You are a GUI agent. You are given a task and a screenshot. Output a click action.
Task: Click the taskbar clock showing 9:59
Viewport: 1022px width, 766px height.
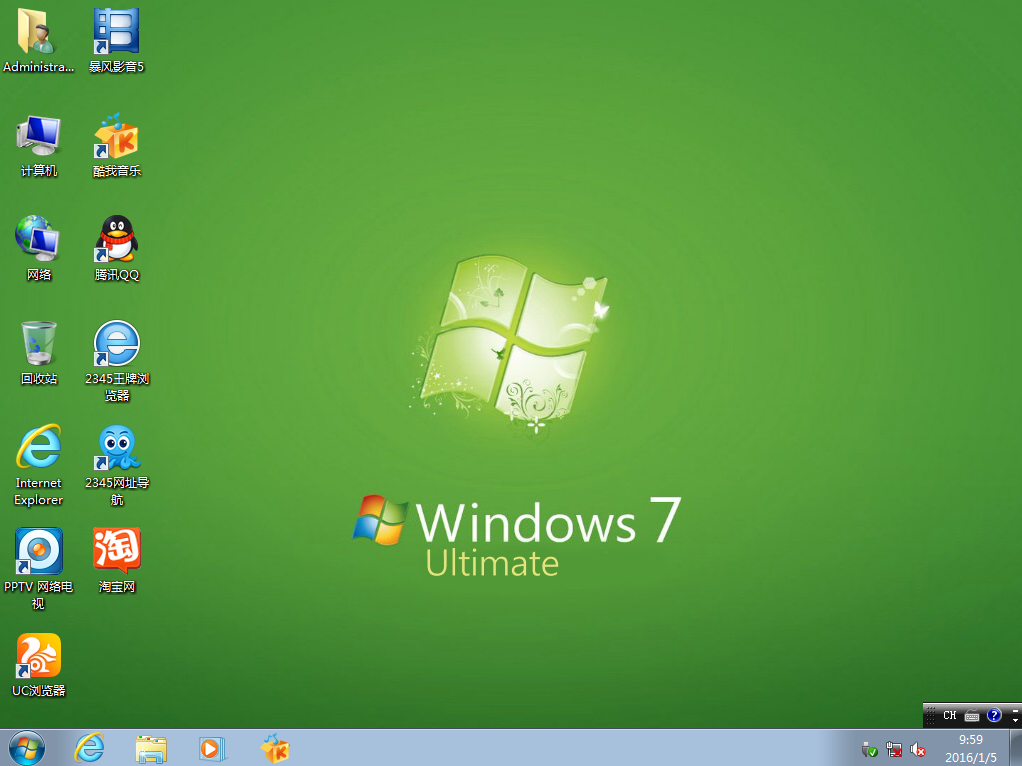[969, 748]
